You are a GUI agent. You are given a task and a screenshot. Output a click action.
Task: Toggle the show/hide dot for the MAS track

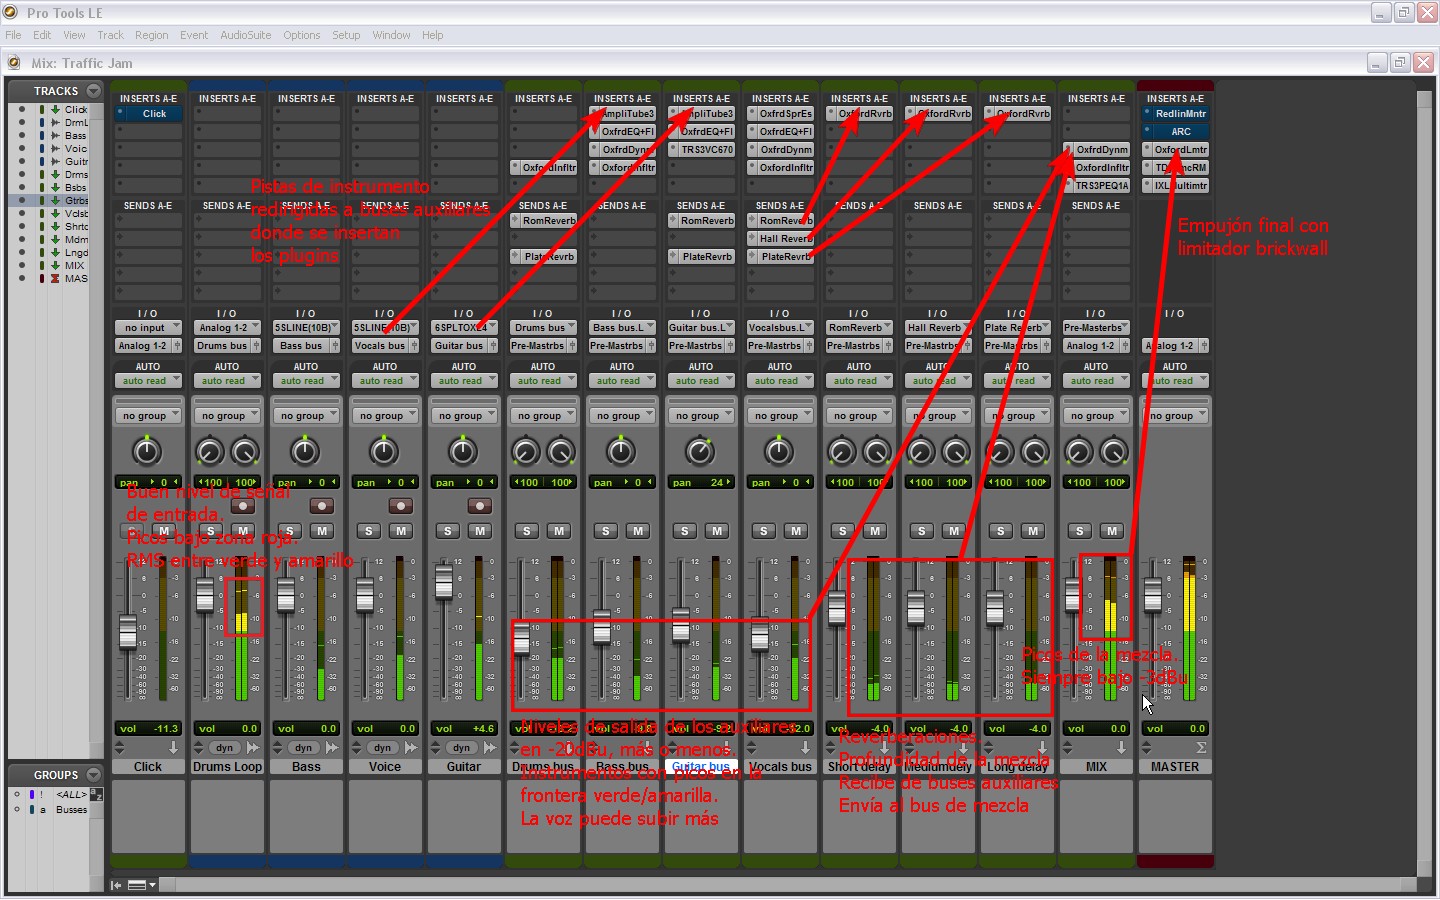tap(22, 279)
